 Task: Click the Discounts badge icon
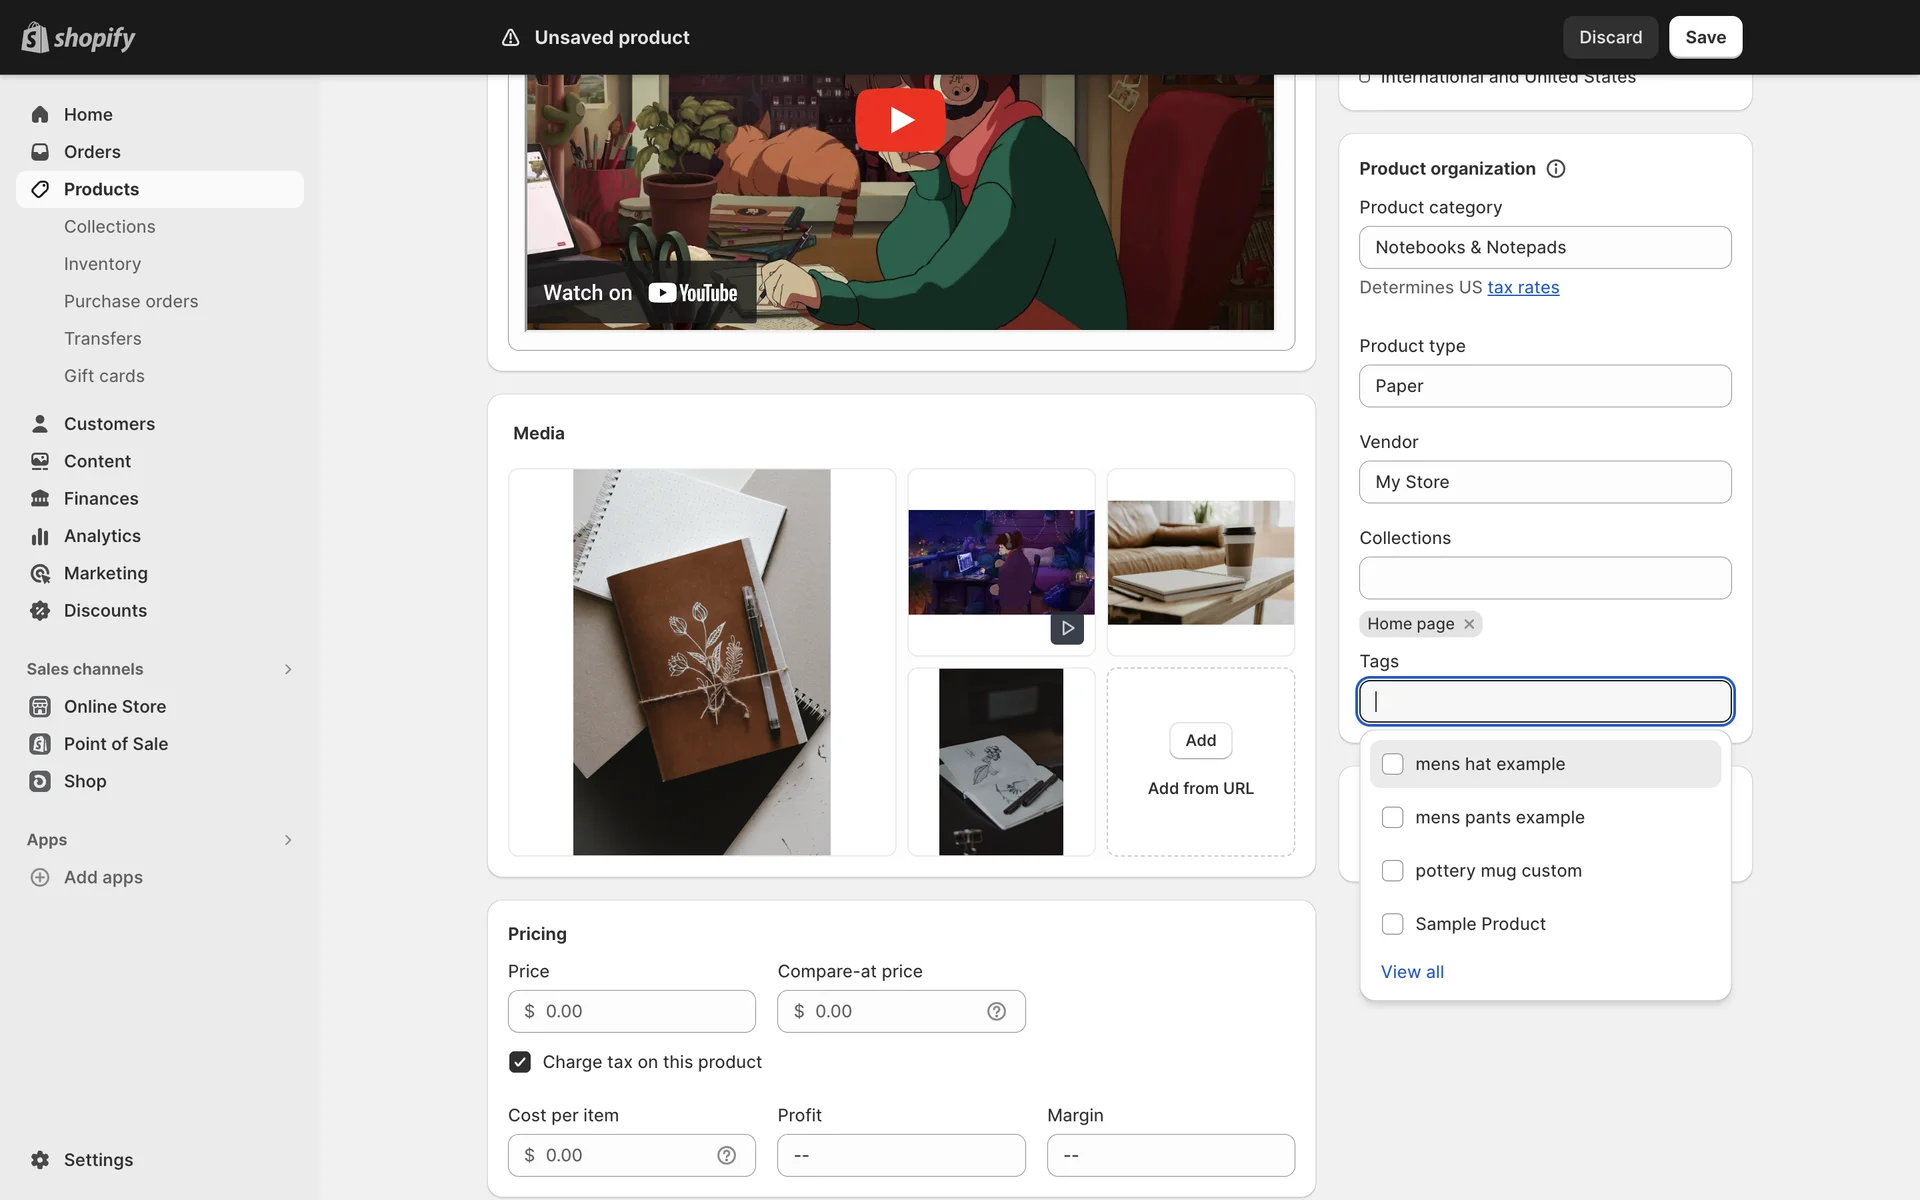pyautogui.click(x=40, y=611)
